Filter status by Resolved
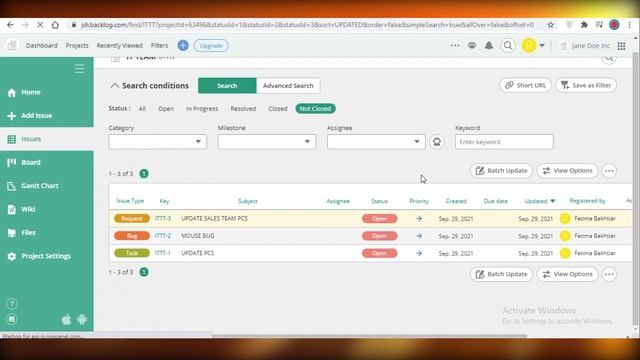 point(243,109)
